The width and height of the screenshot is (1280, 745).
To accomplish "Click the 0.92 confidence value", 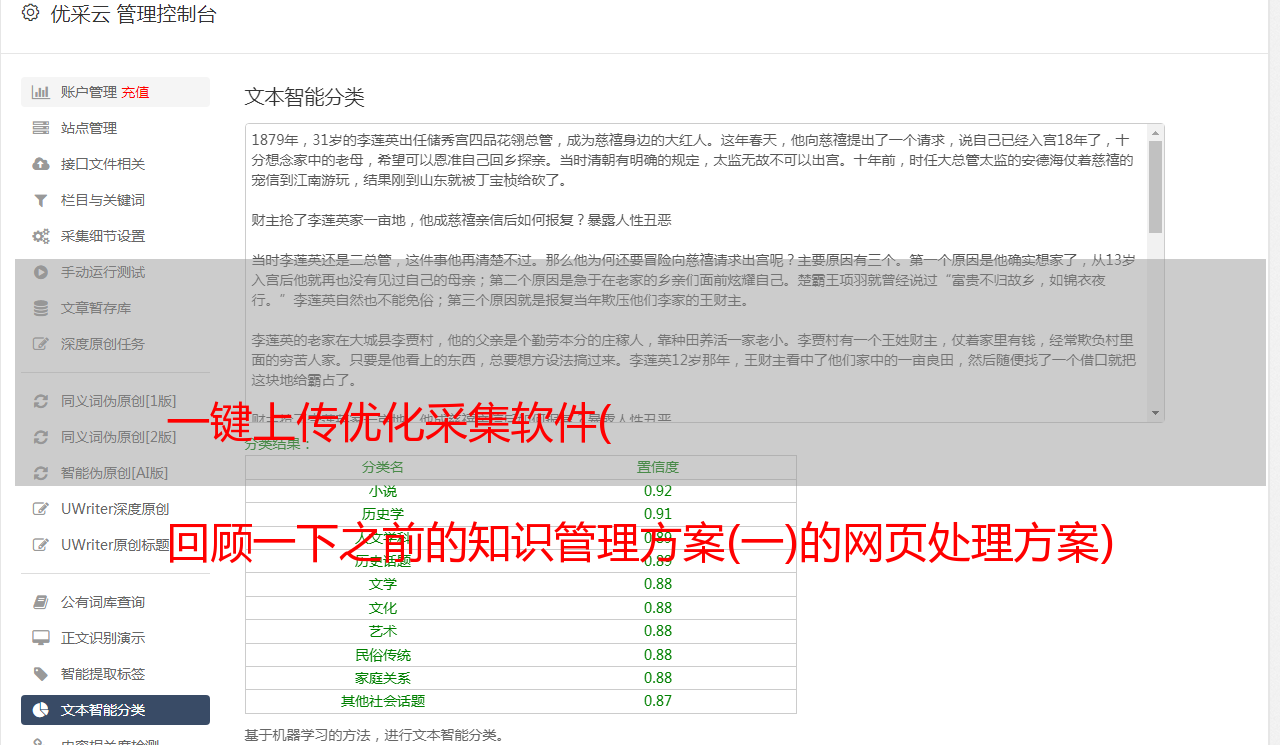I will 658,491.
